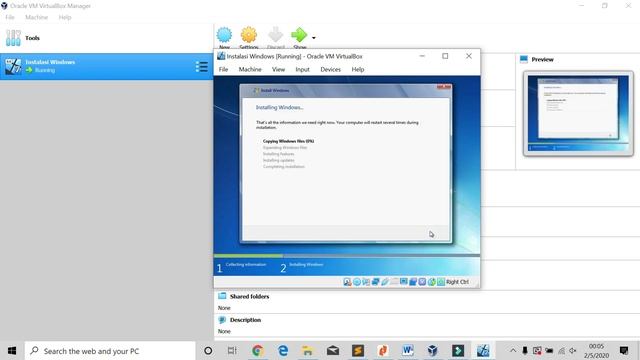The image size is (640, 360).
Task: Show hidden system tray icons chevron
Action: (x=513, y=351)
